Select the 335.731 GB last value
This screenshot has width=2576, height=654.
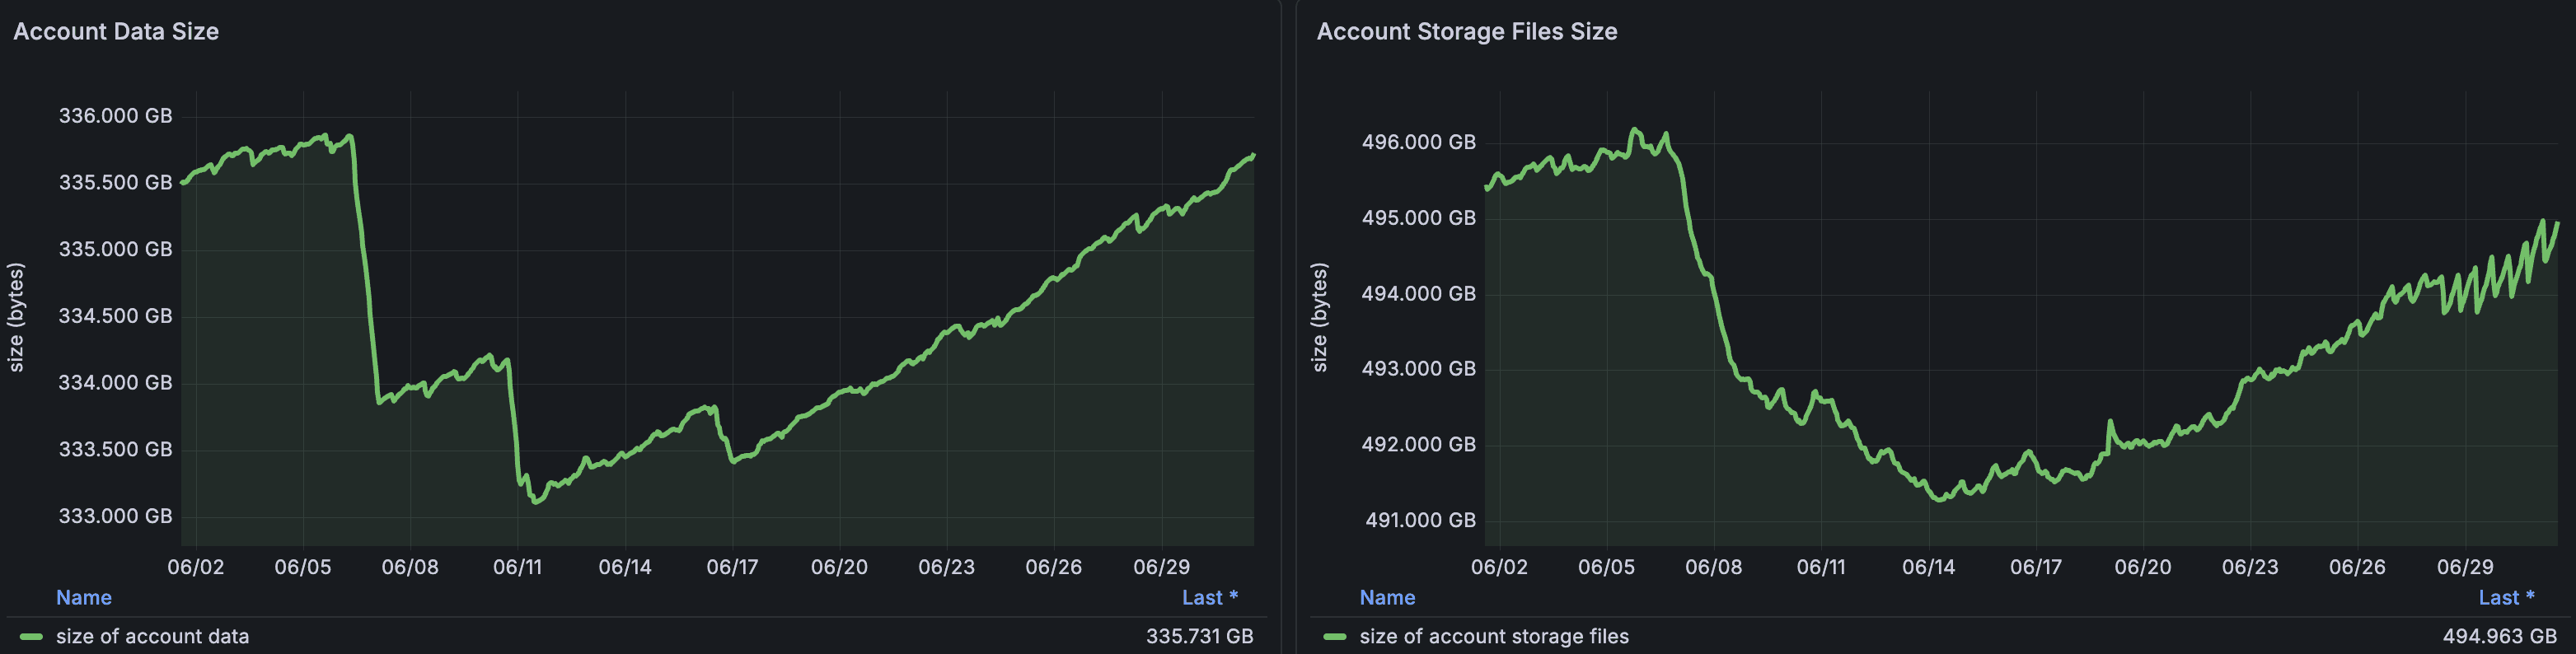(x=1199, y=636)
